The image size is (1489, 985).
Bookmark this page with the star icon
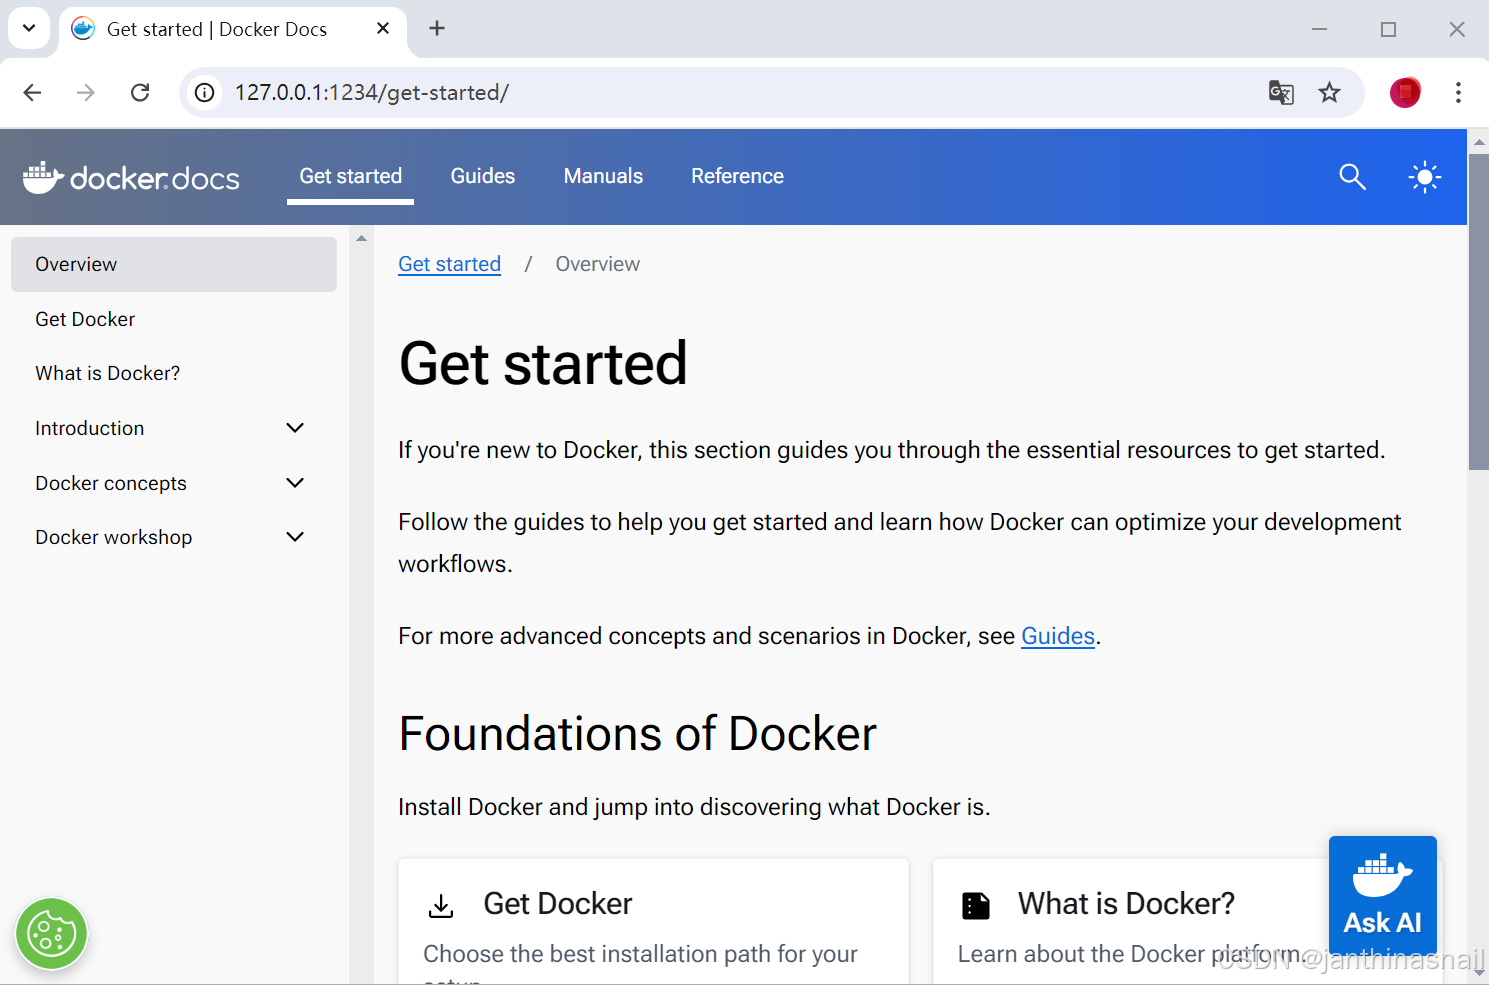coord(1329,93)
